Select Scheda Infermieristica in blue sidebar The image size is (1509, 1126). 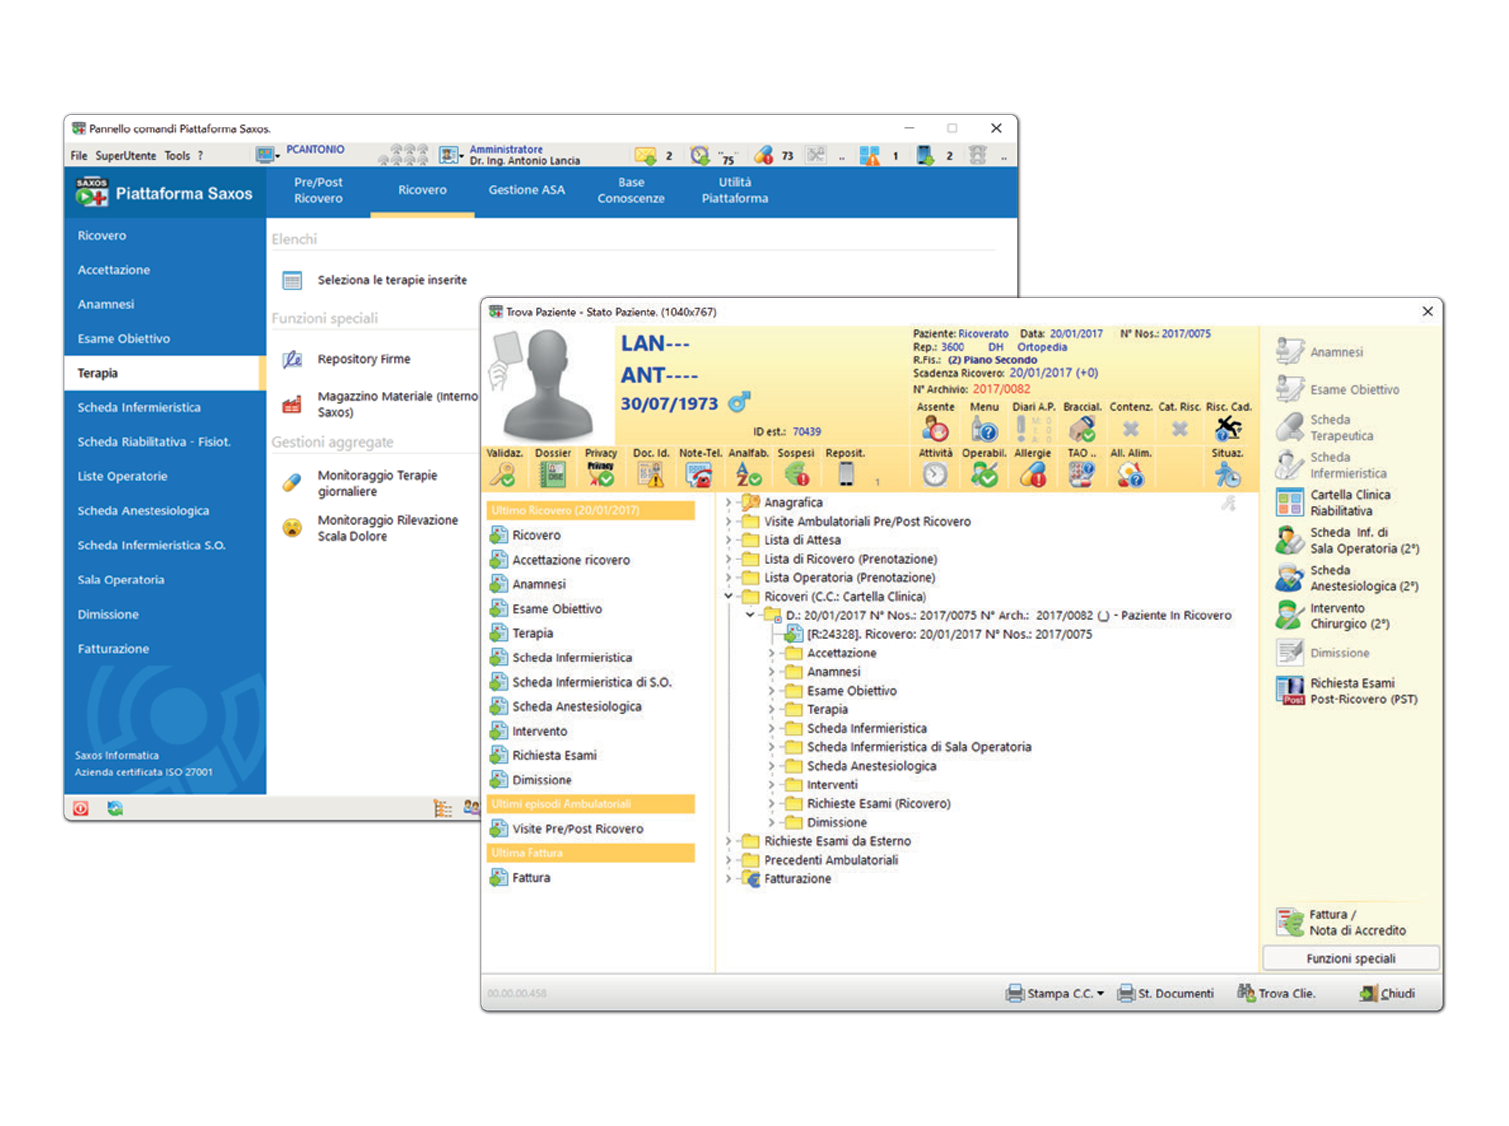coord(165,408)
